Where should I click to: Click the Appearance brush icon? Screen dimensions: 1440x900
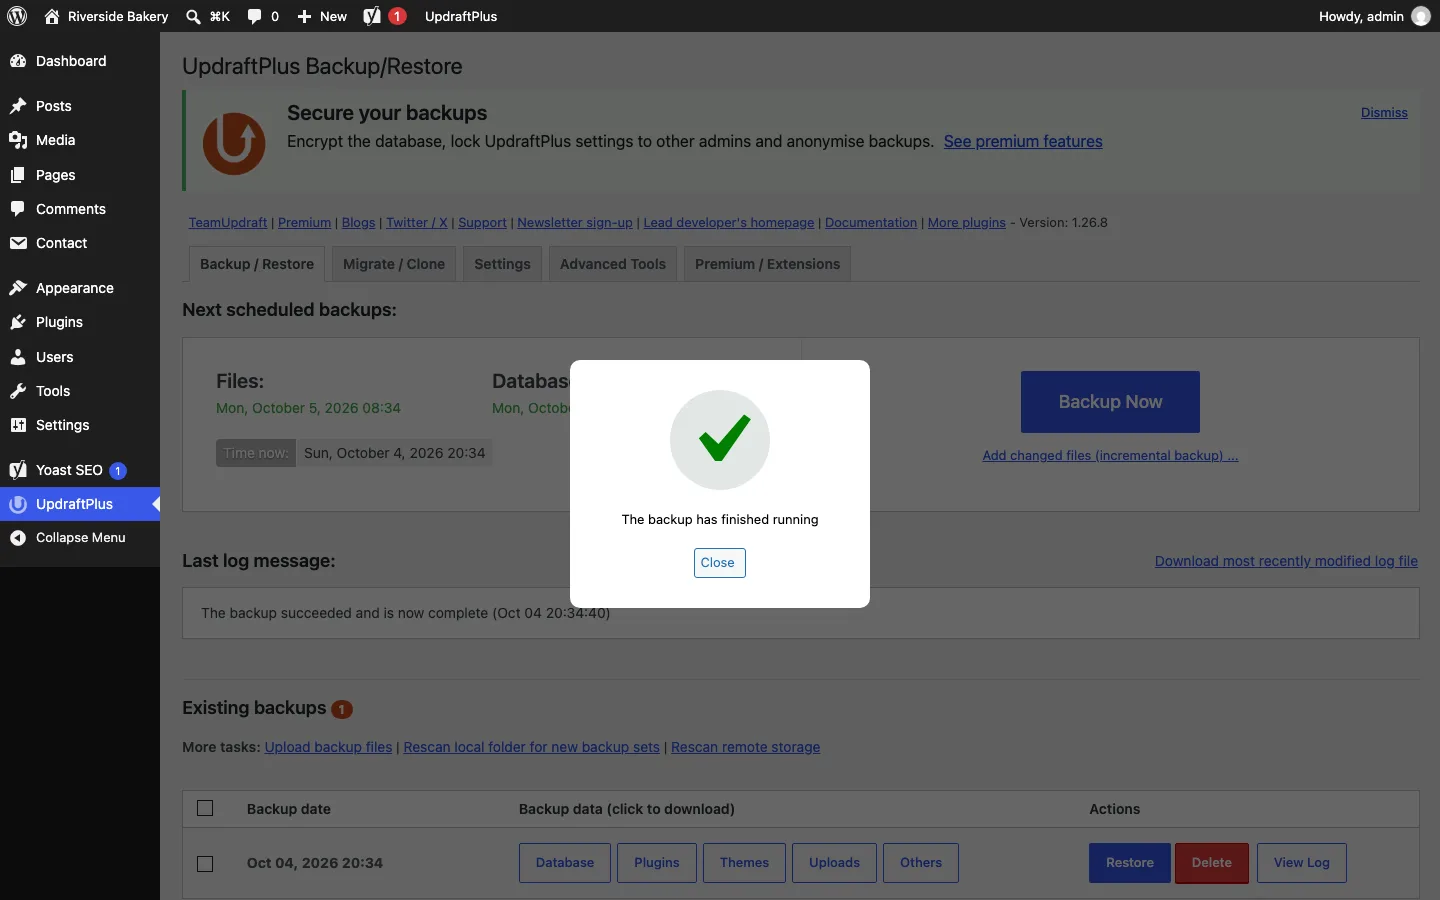pyautogui.click(x=18, y=288)
